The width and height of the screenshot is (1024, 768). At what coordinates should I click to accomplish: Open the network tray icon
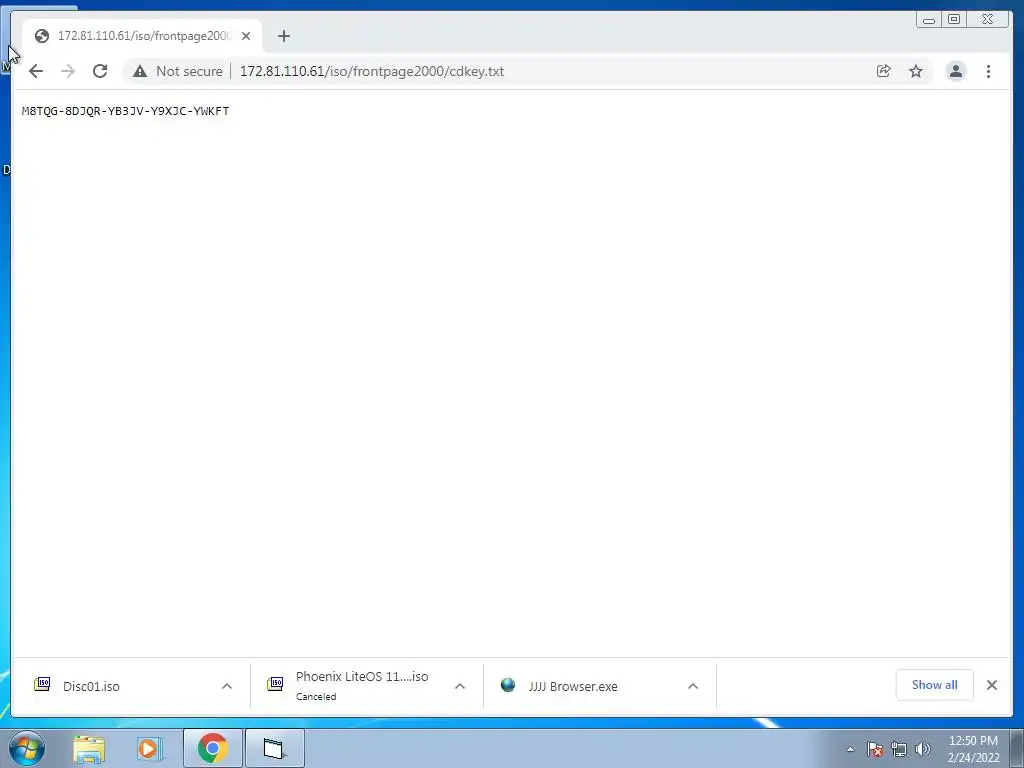[x=899, y=749]
